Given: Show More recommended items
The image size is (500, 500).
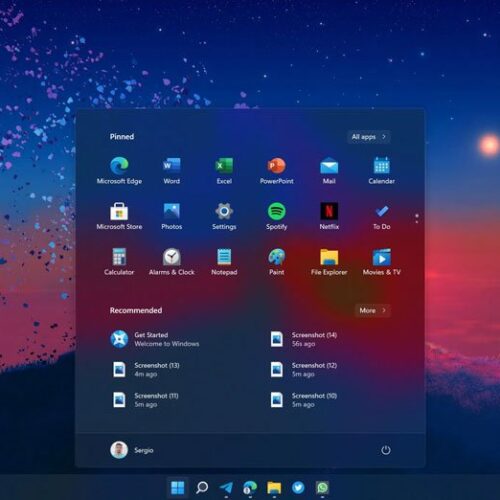Looking at the screenshot, I should coord(372,310).
